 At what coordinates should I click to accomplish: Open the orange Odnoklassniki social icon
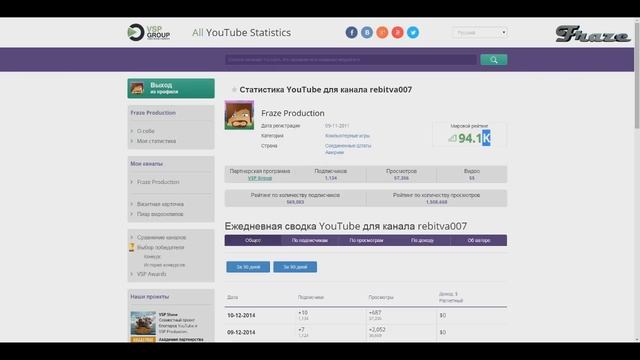tap(382, 33)
